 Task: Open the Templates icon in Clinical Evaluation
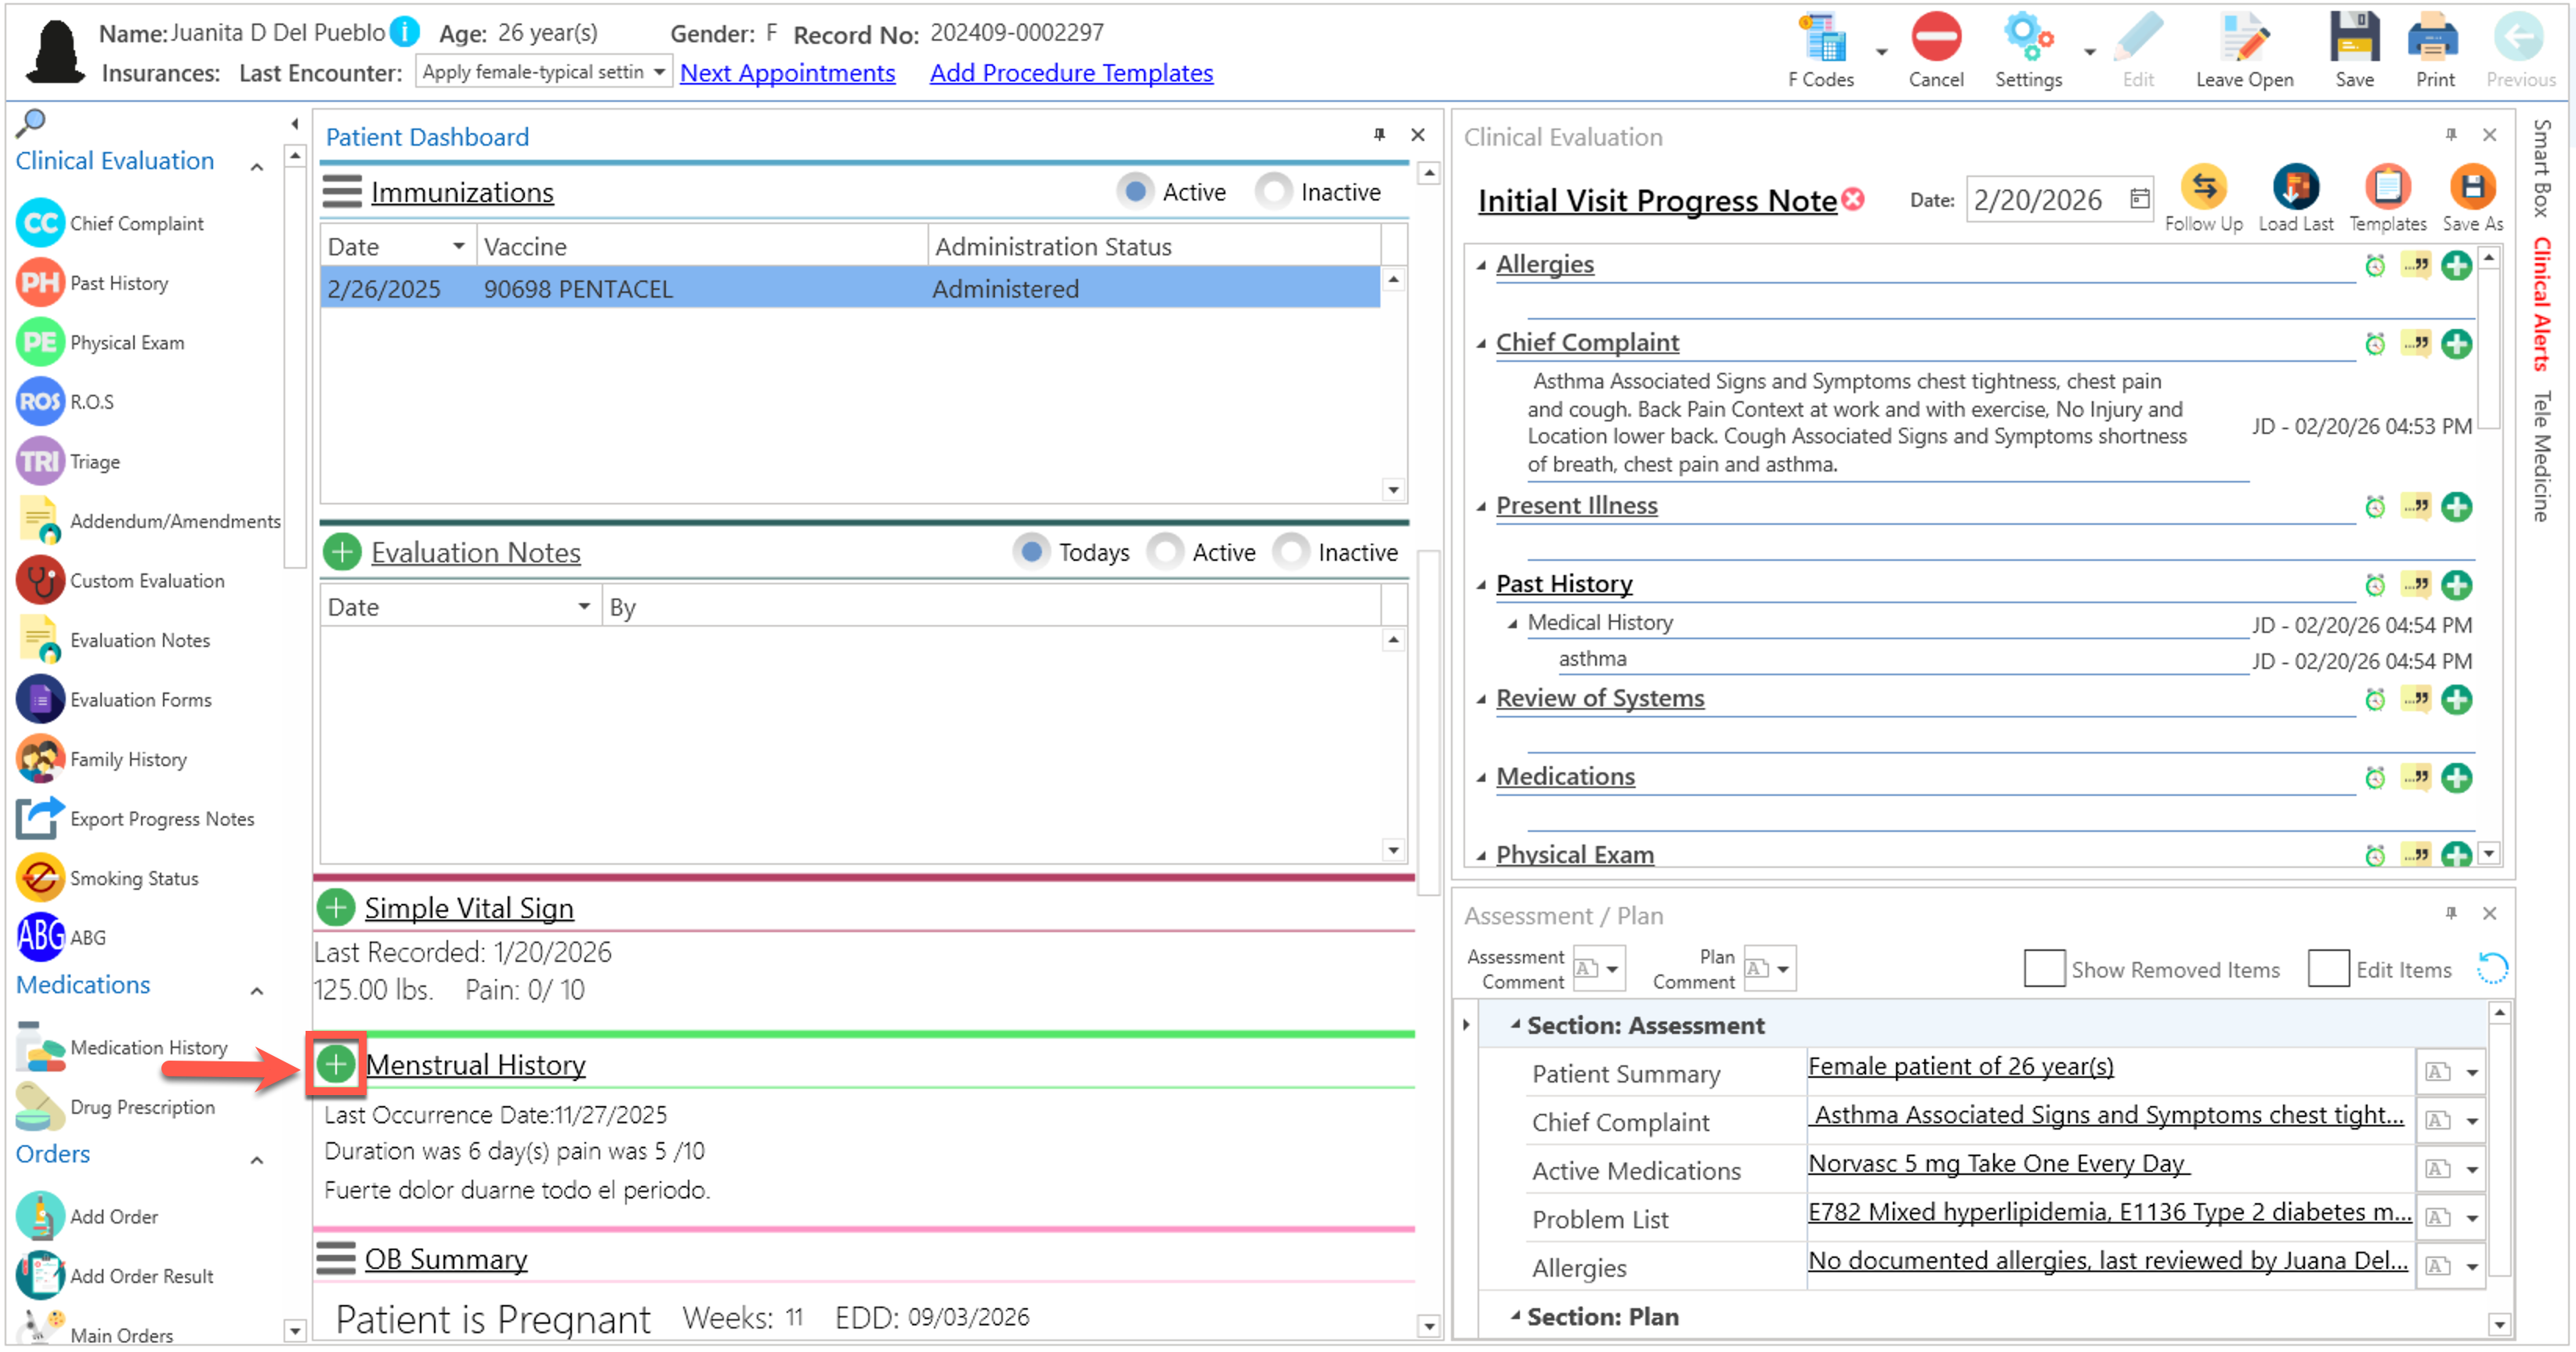(x=2389, y=187)
